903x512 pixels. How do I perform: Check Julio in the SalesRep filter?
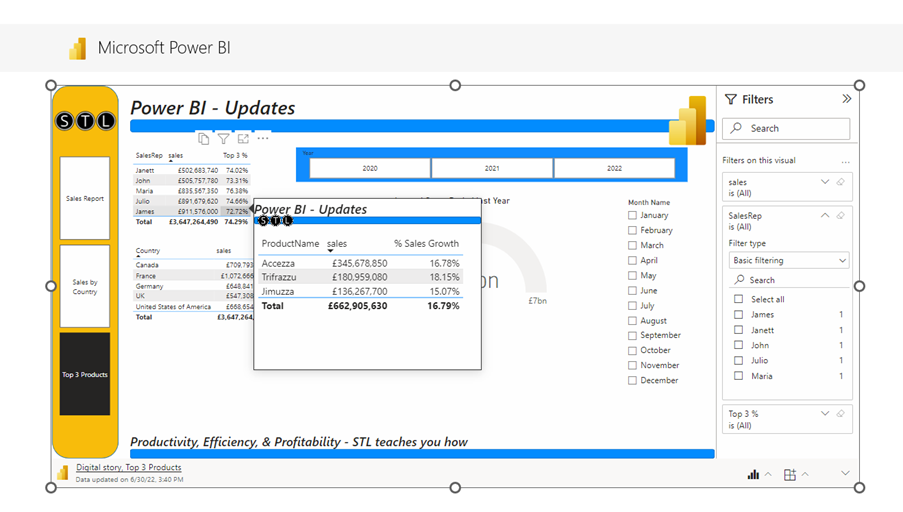click(x=738, y=360)
